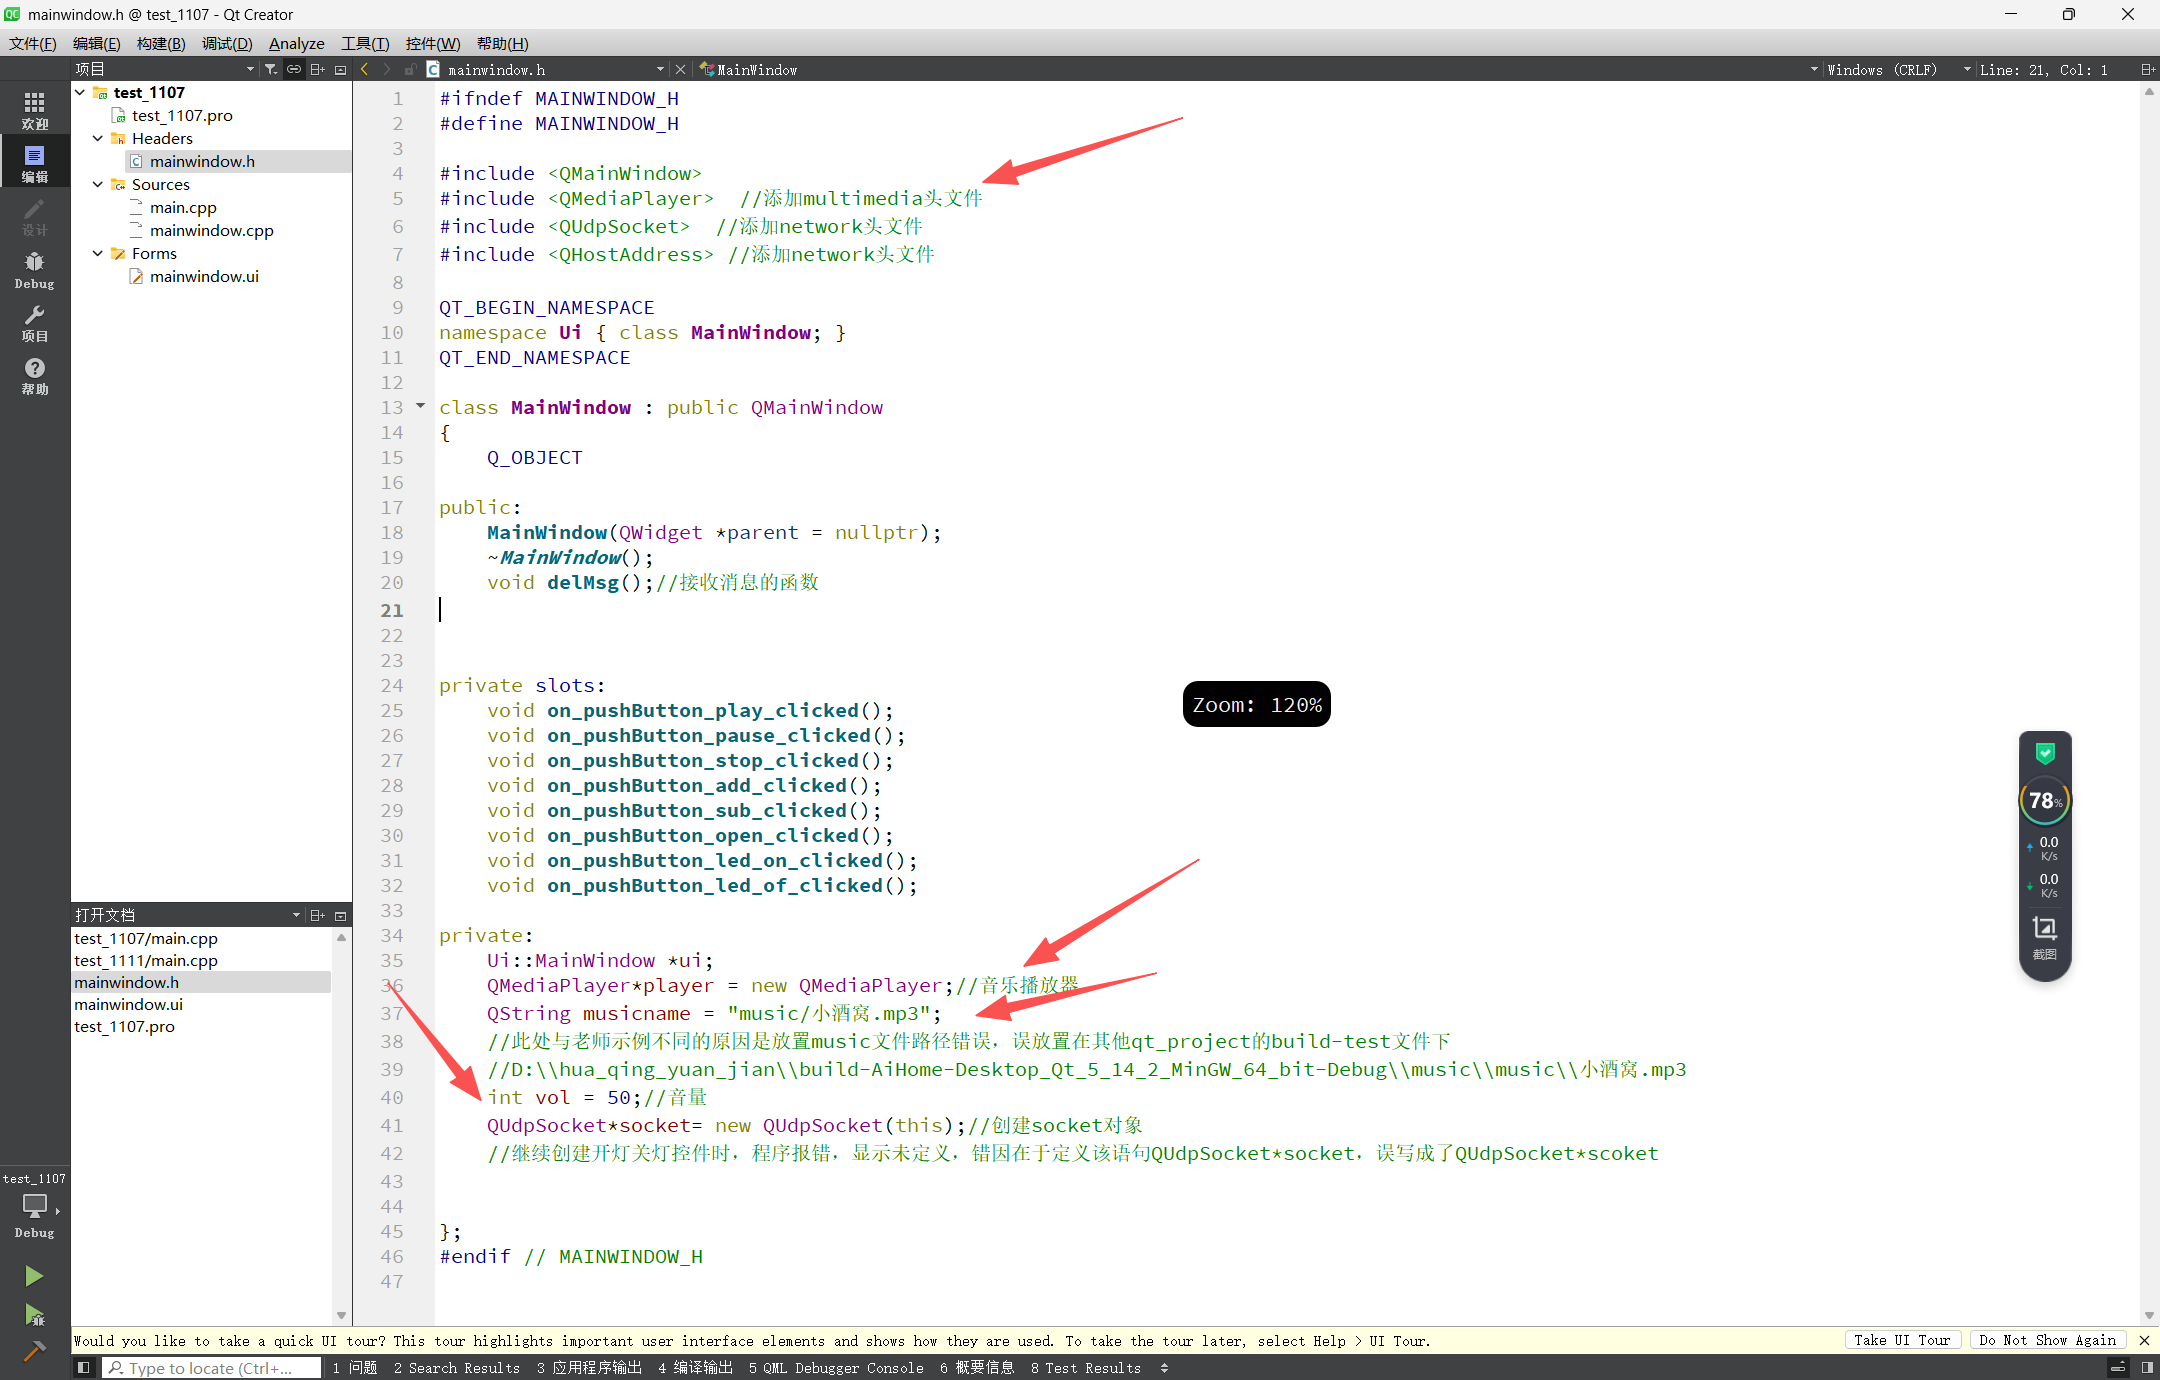Click the test_1107 kit selector monitor icon
Screen dimensions: 2160x1380
click(x=34, y=1204)
